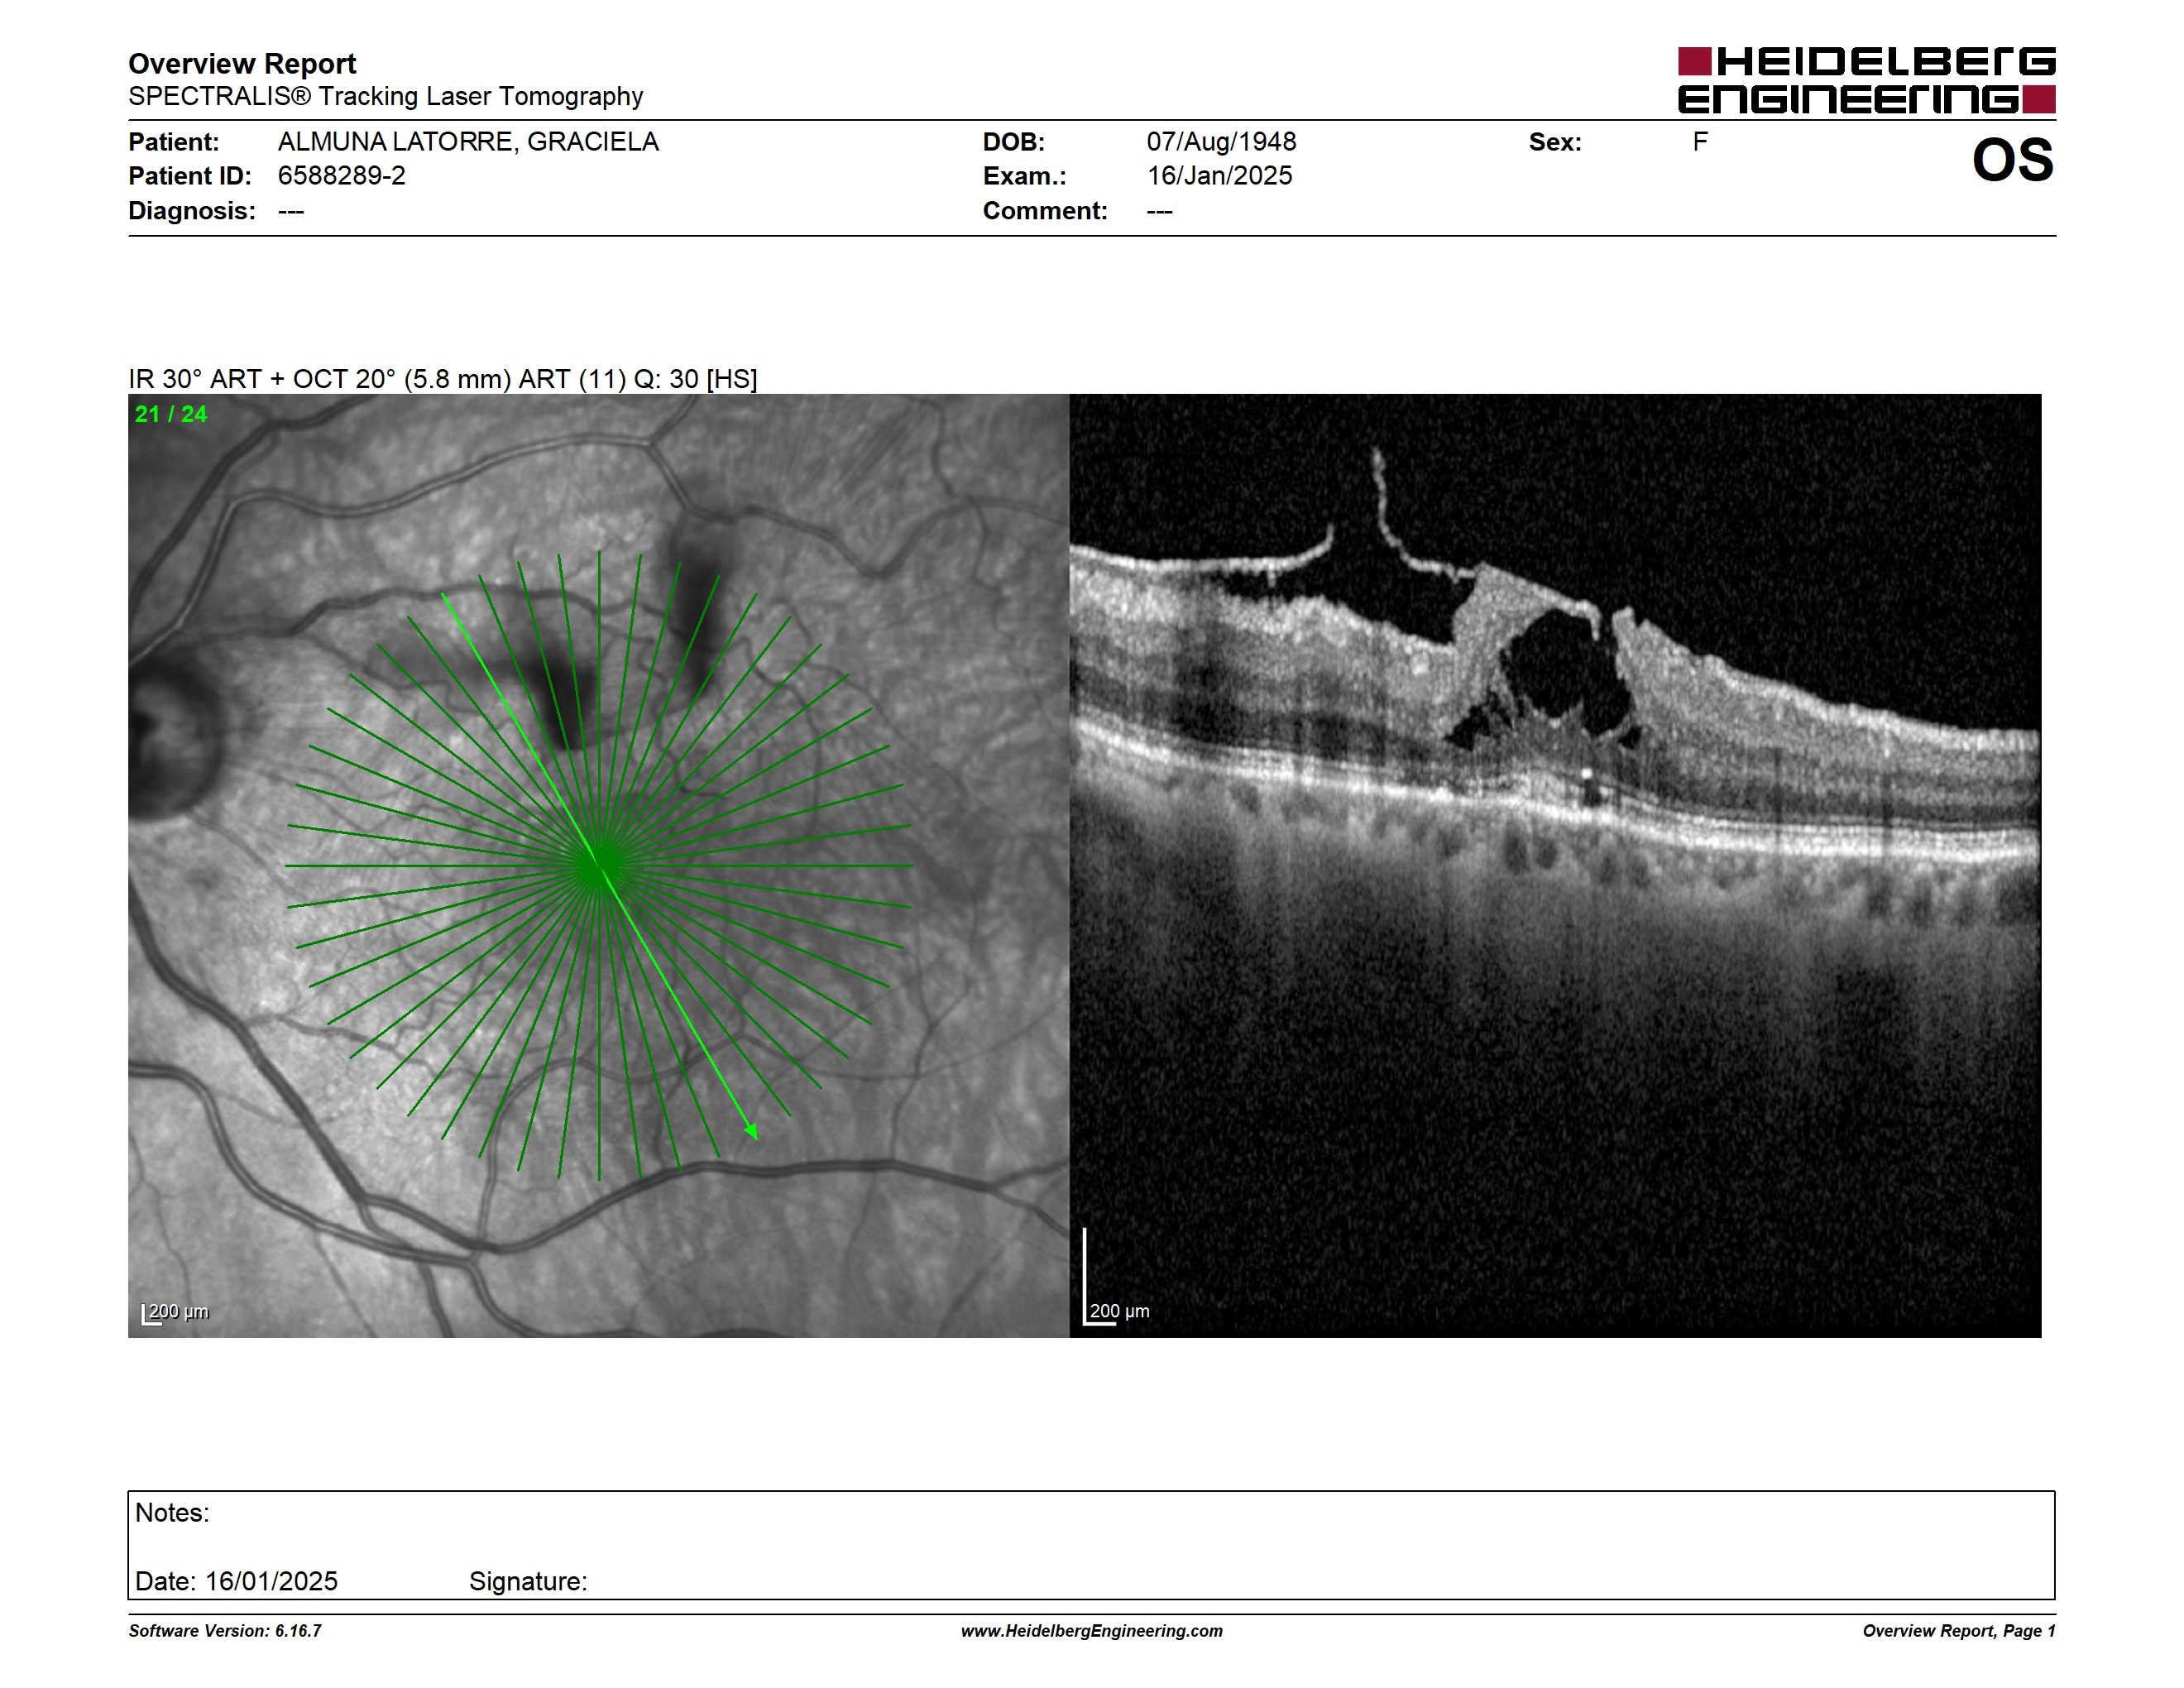This screenshot has height=1688, width=2184.
Task: Click the Software Version: 6.16.7 footer
Action: (x=225, y=1631)
